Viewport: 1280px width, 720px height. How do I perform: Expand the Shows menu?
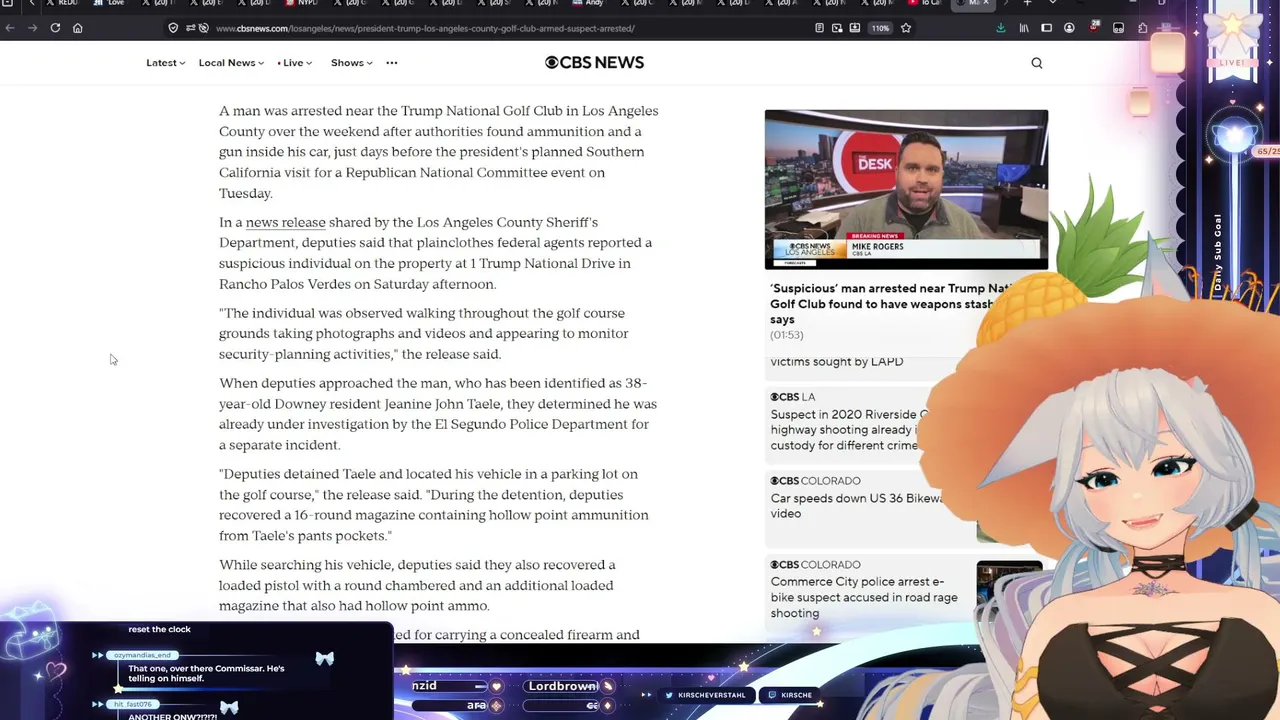(x=352, y=63)
